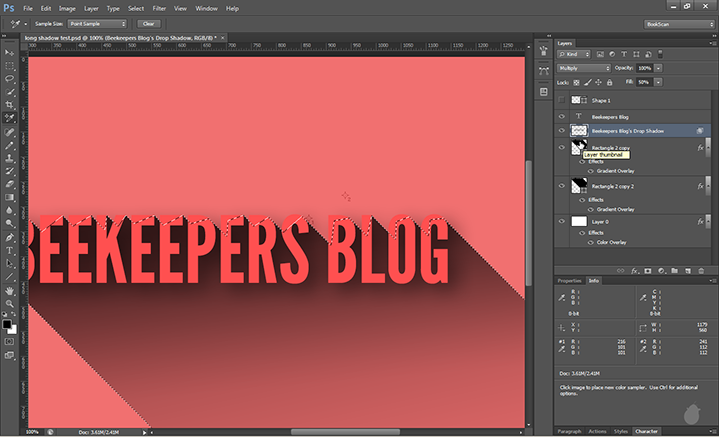This screenshot has width=719, height=437.
Task: Toggle visibility of Layer 0
Action: (x=560, y=221)
